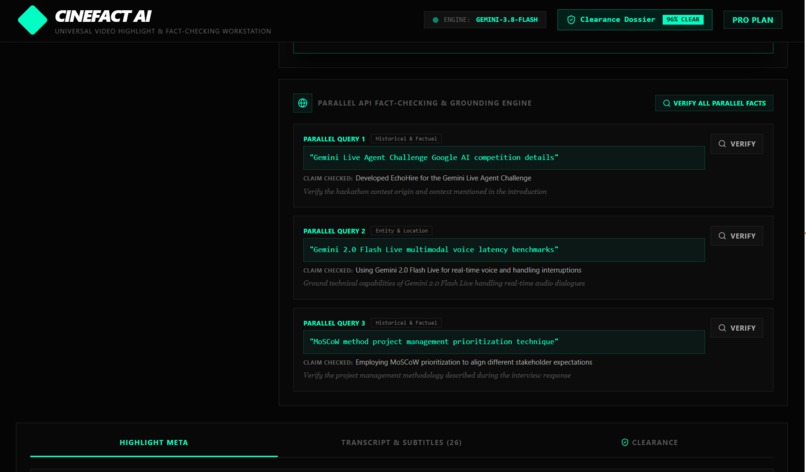Click Historical & Factual tag on Query 1
This screenshot has width=806, height=472.
[406, 139]
